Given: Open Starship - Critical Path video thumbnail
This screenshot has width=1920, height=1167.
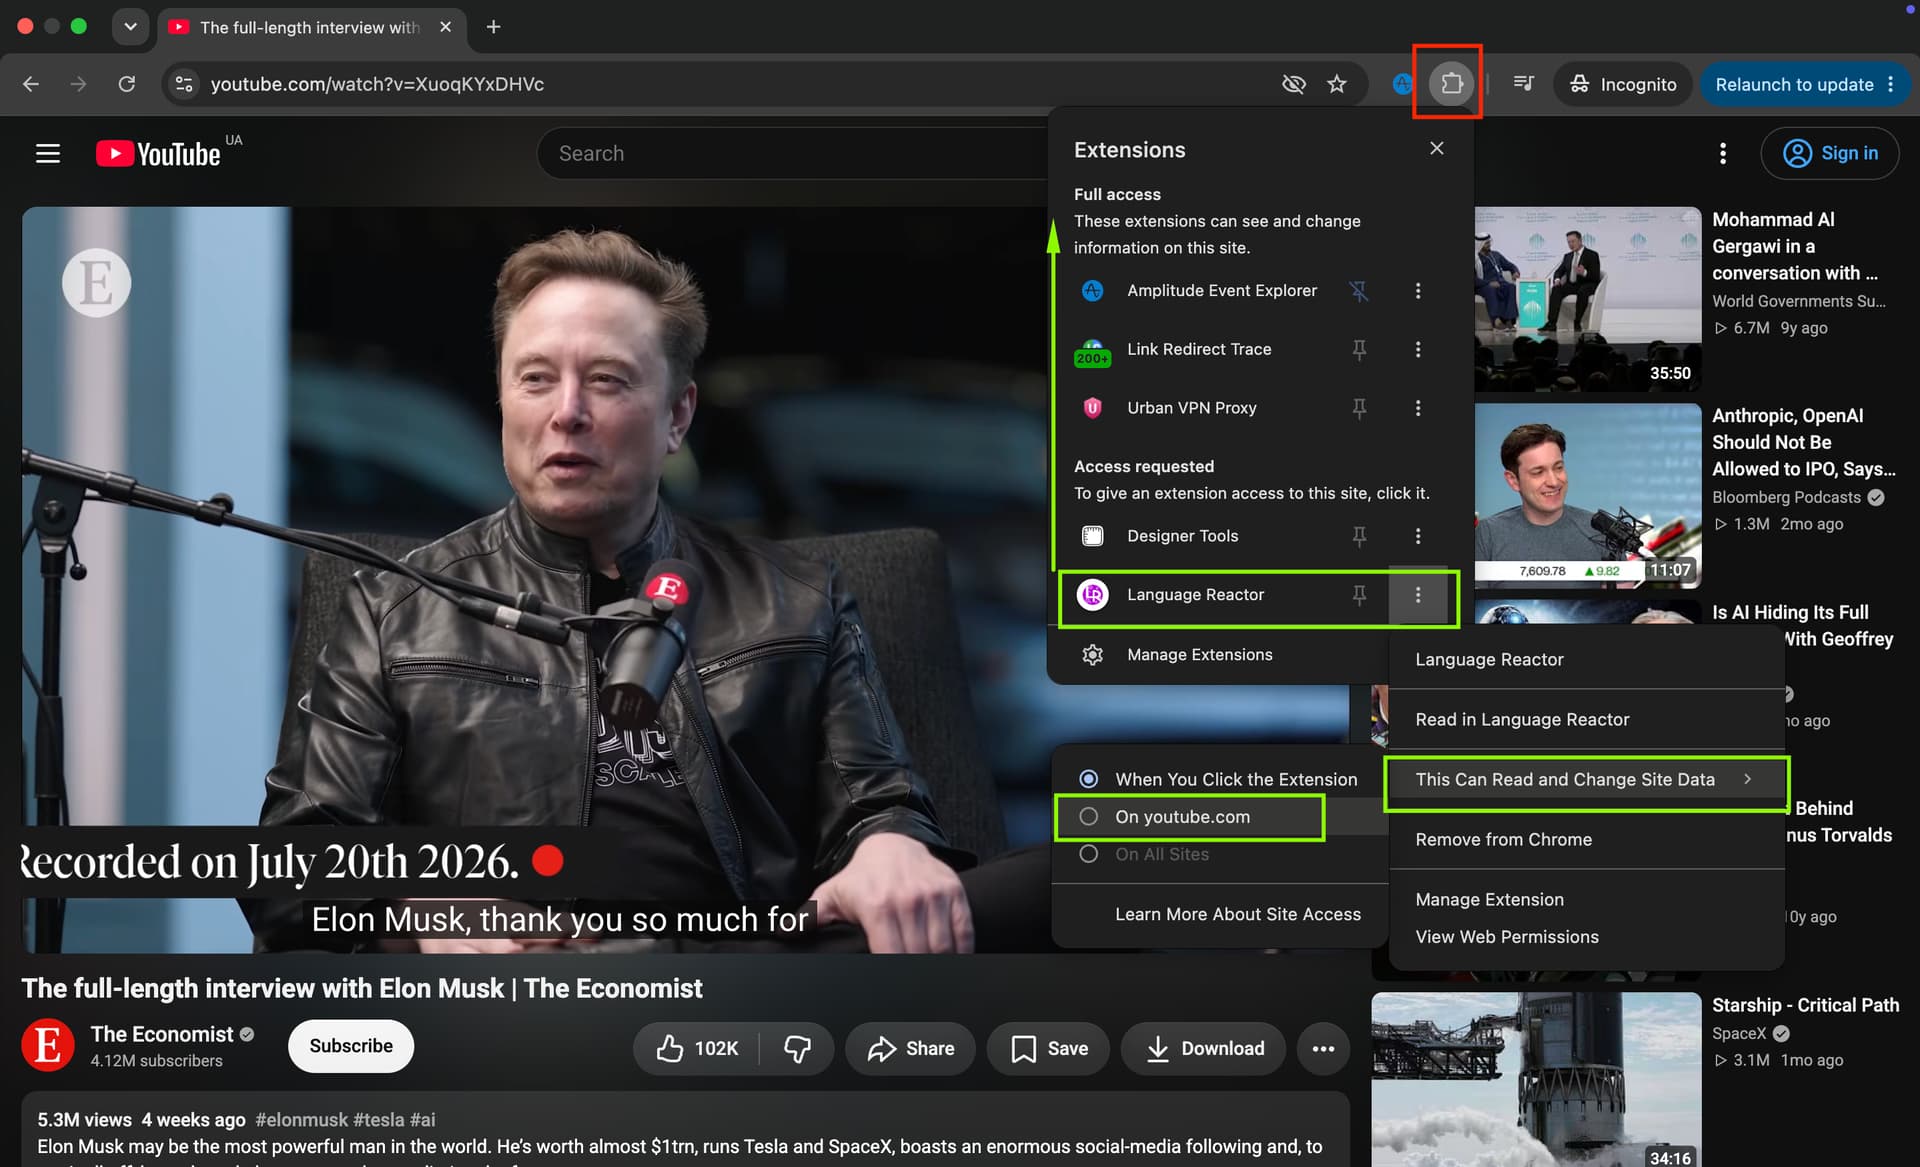Looking at the screenshot, I should 1537,1080.
